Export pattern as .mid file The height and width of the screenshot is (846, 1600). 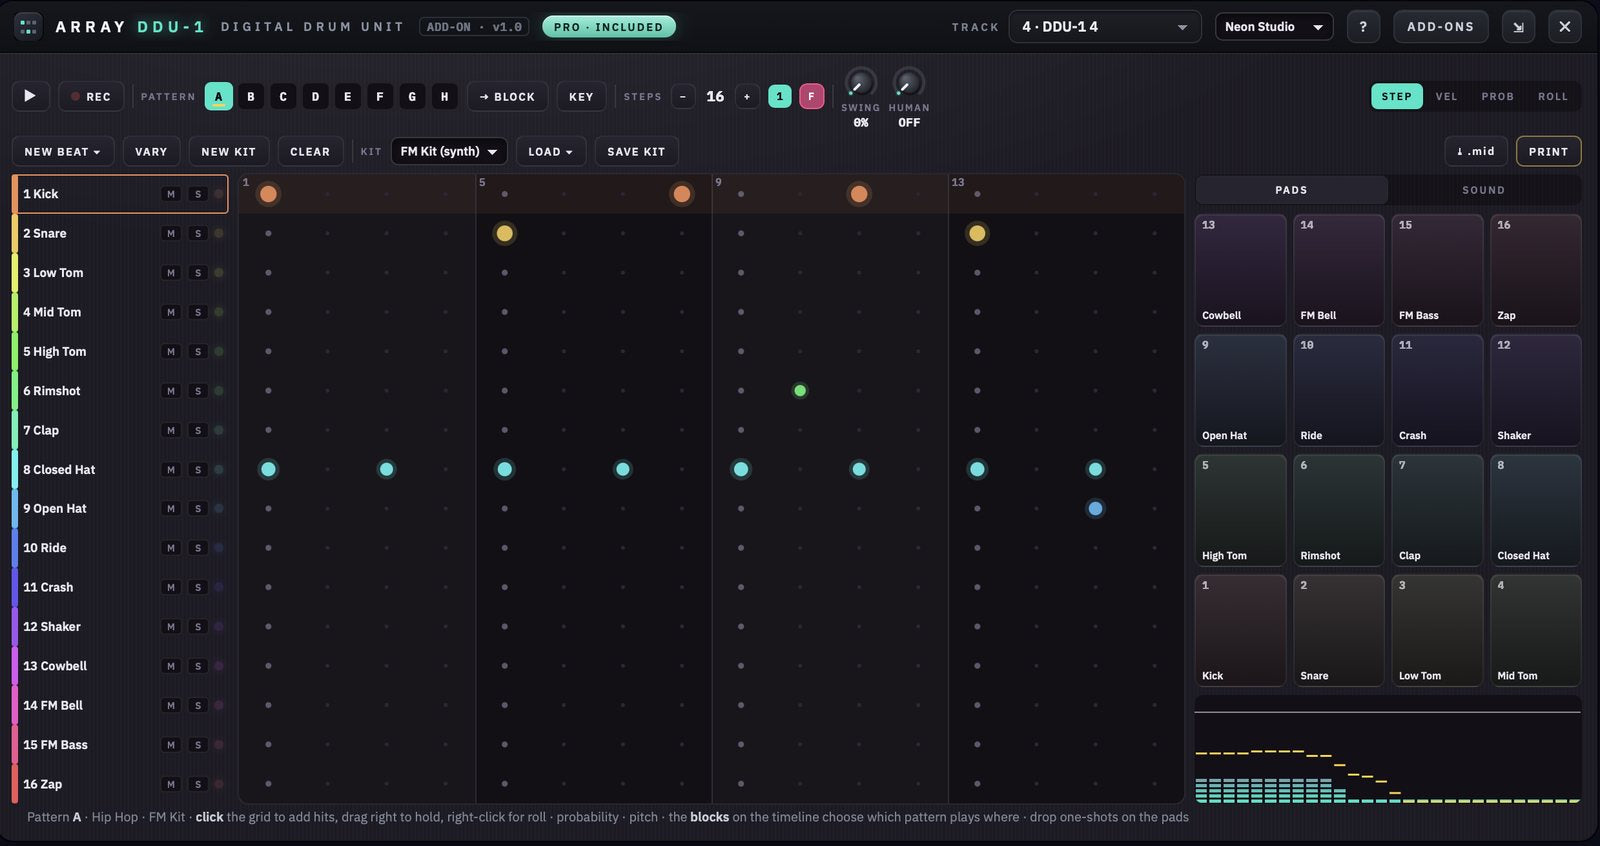(1476, 151)
